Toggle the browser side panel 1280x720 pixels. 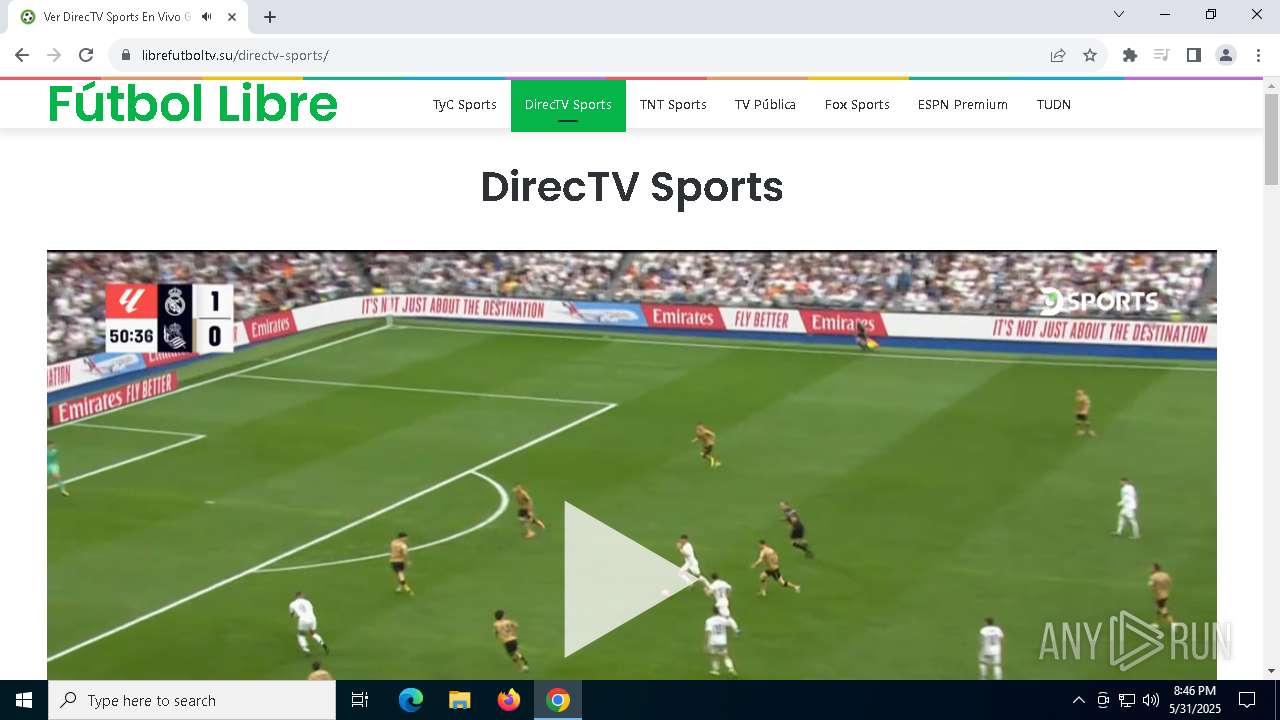1194,55
